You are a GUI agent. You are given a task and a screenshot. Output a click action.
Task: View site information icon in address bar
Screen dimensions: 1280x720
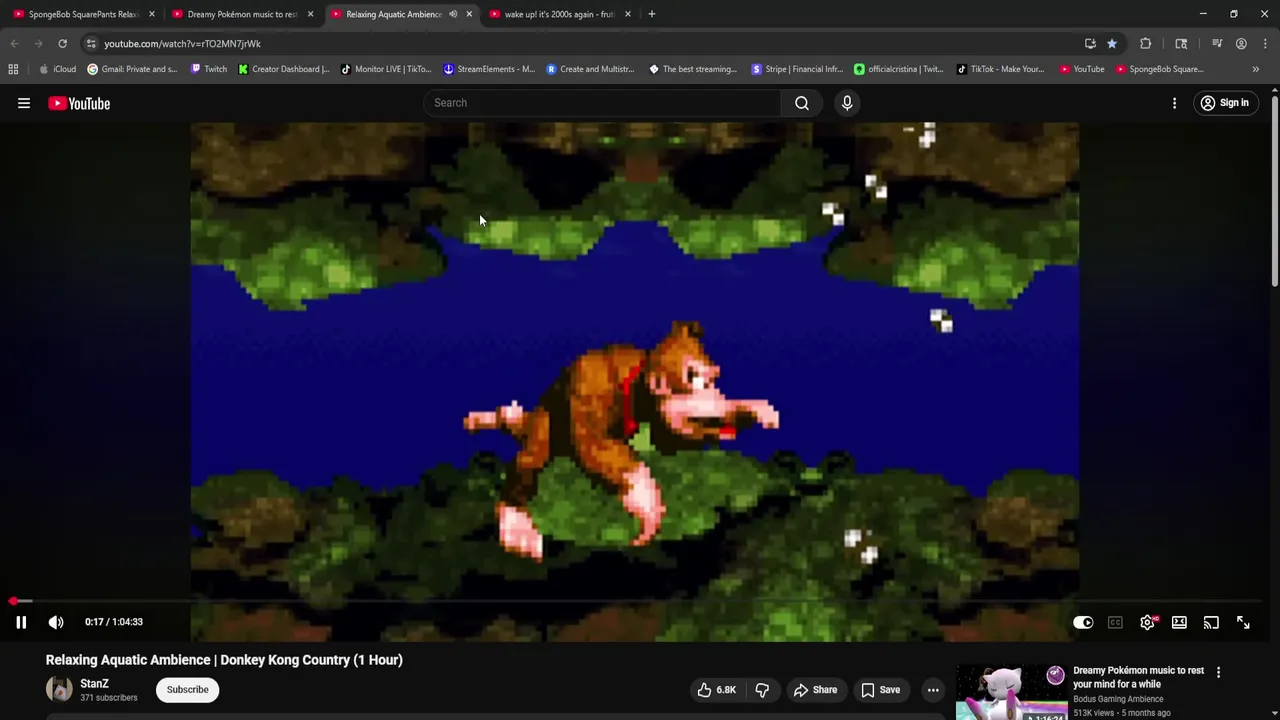[x=91, y=44]
